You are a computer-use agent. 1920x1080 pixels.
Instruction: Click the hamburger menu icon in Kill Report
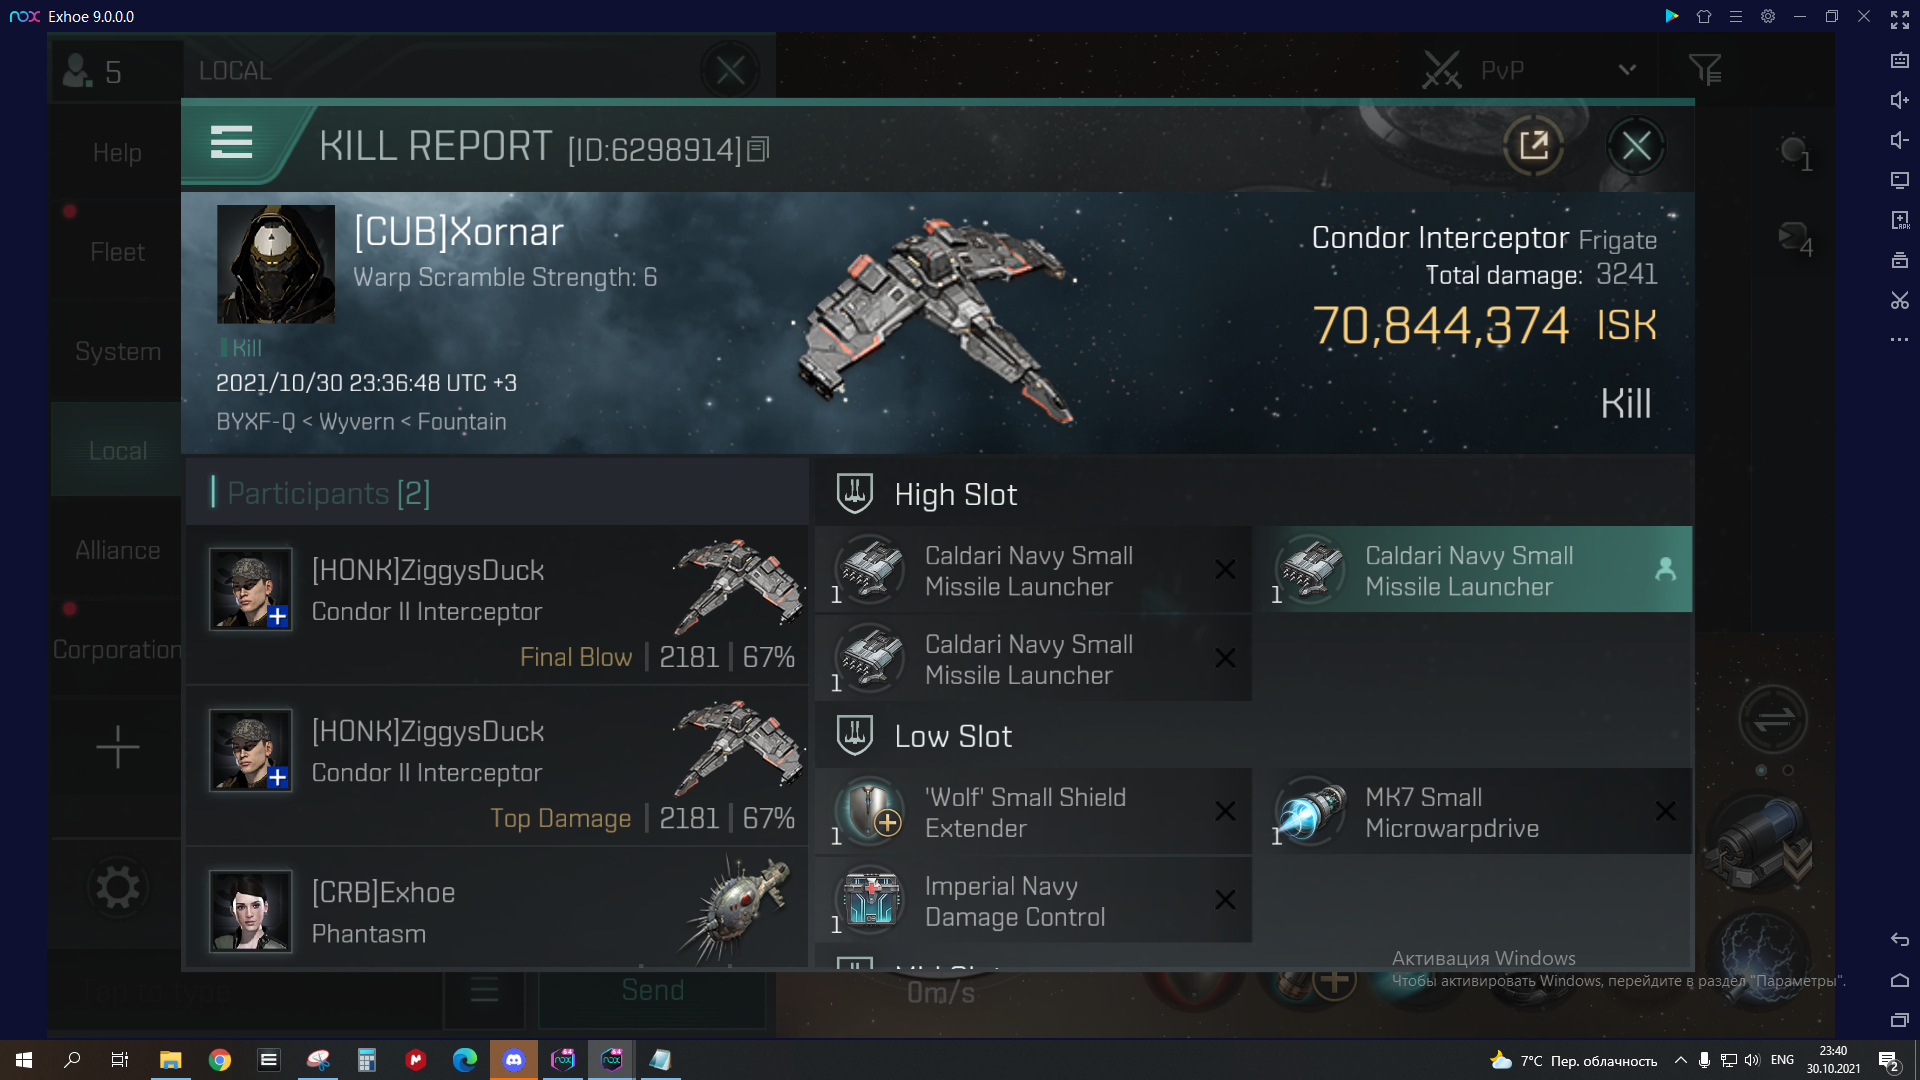(232, 145)
